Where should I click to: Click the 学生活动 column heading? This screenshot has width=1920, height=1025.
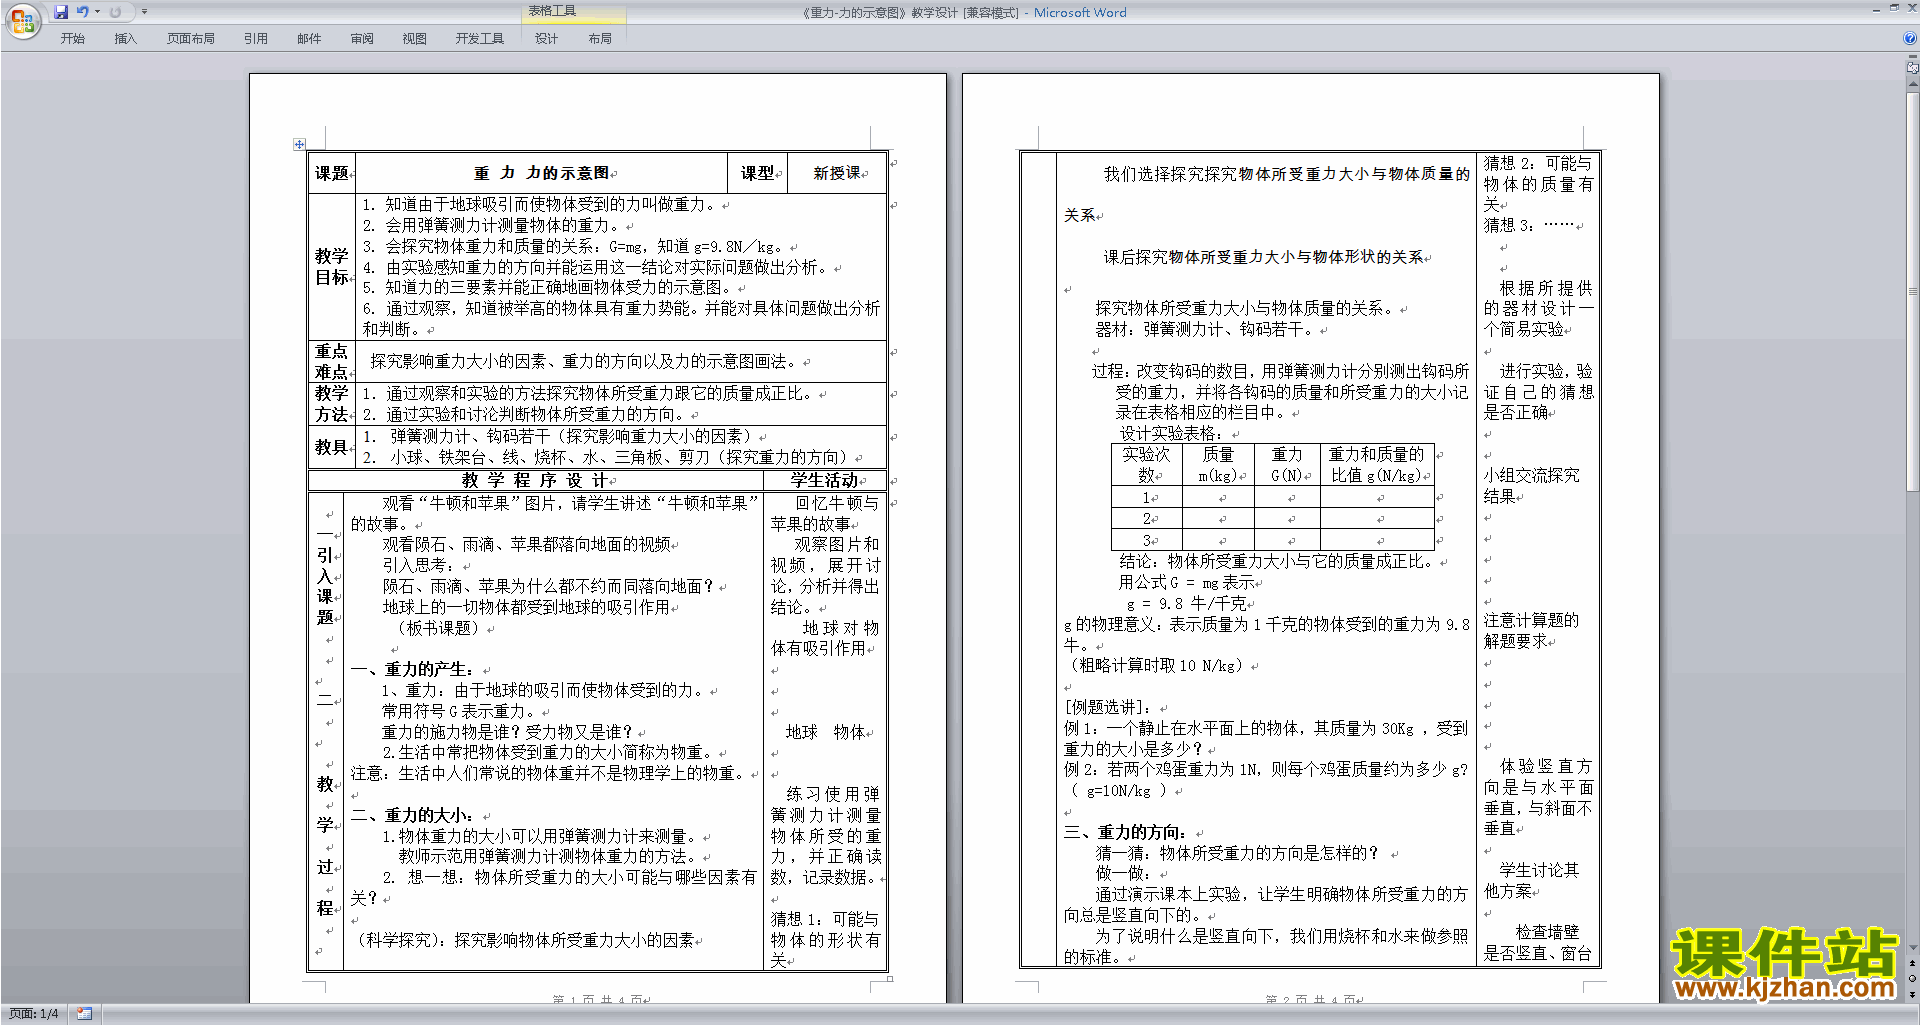tap(825, 481)
